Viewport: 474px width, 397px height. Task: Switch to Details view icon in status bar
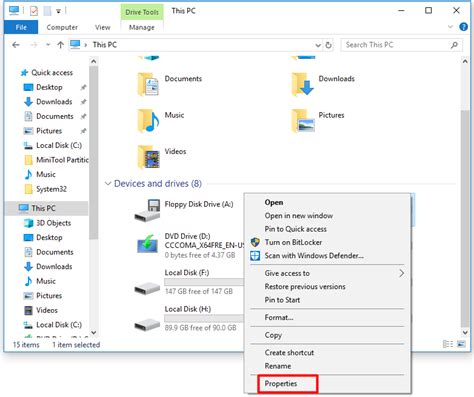click(x=448, y=344)
